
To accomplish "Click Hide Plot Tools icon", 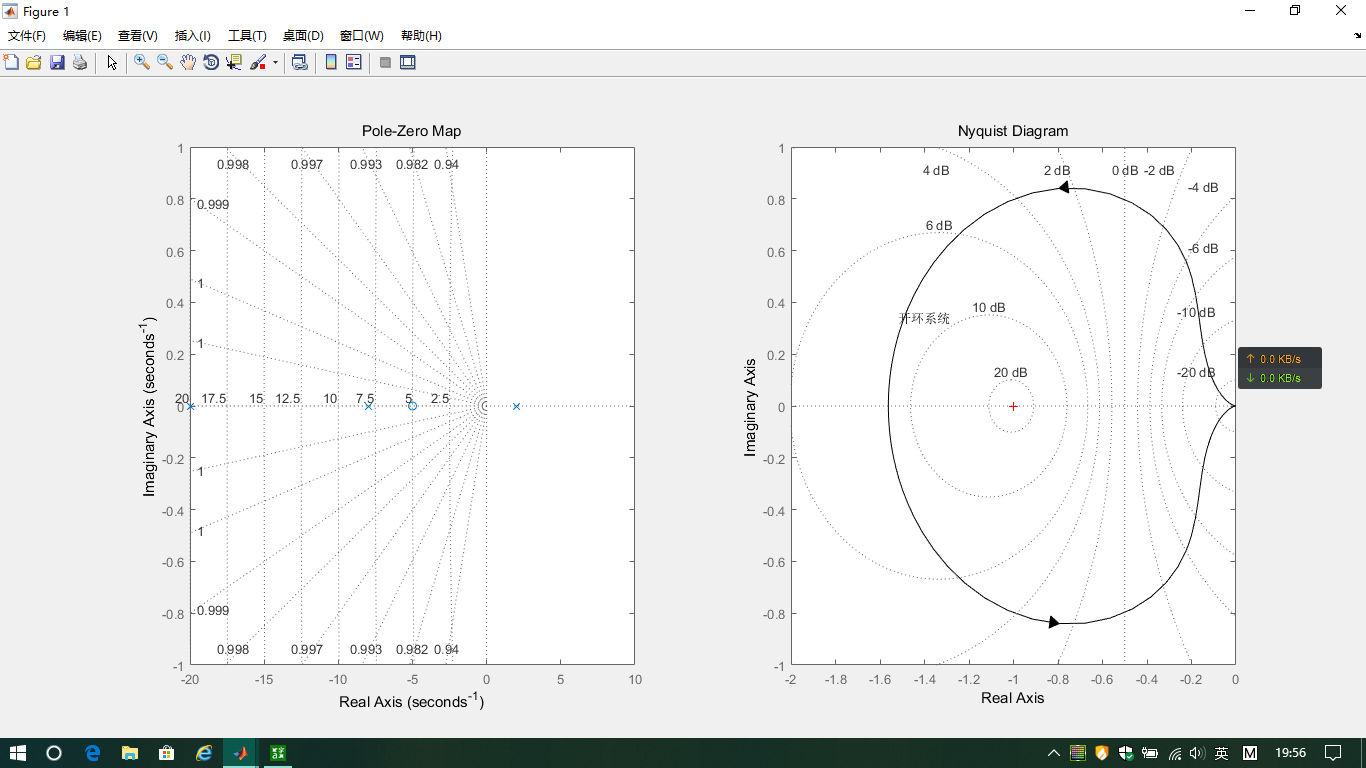I will coord(385,62).
